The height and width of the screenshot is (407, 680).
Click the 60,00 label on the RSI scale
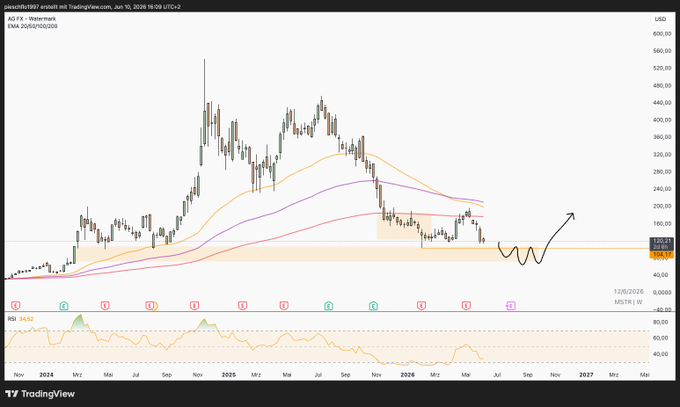point(660,338)
